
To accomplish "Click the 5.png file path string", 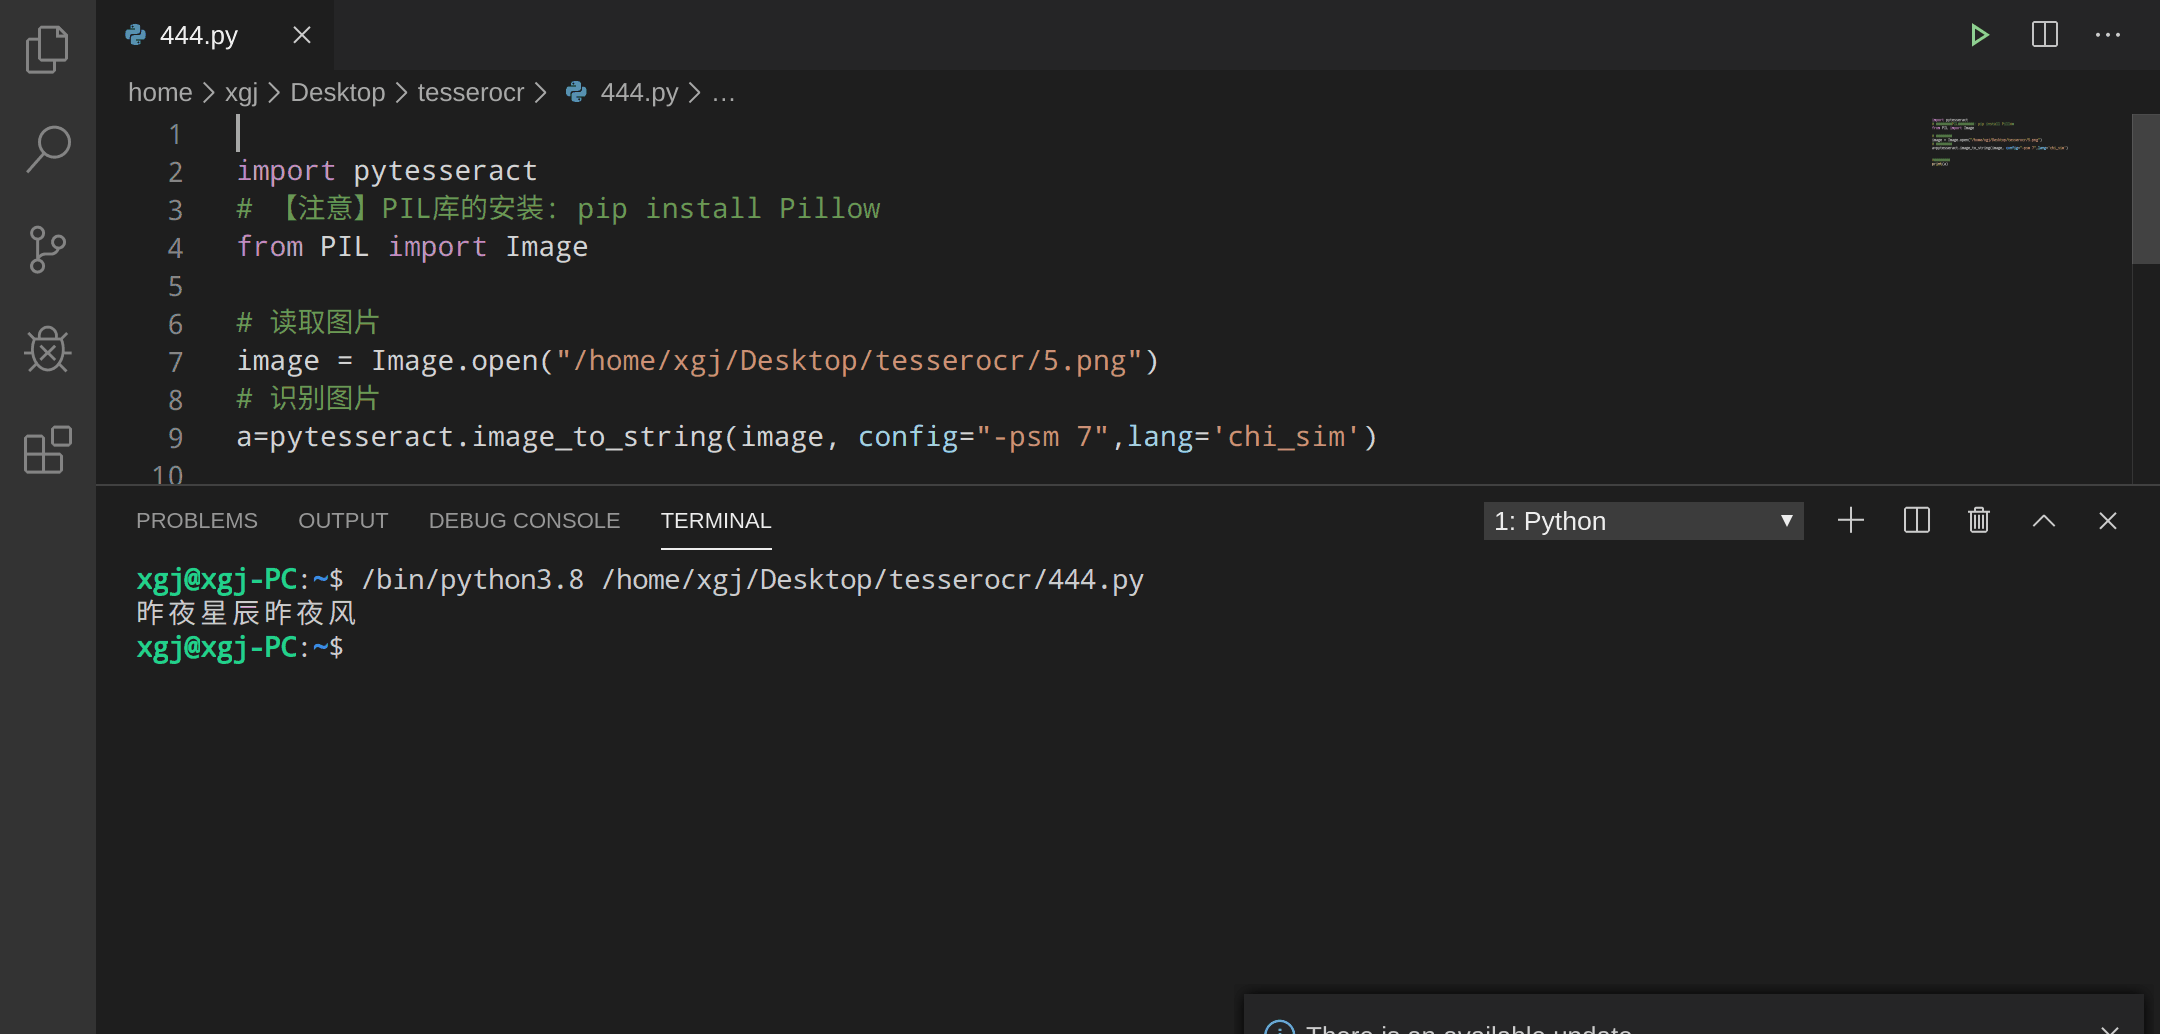I will click(x=850, y=361).
